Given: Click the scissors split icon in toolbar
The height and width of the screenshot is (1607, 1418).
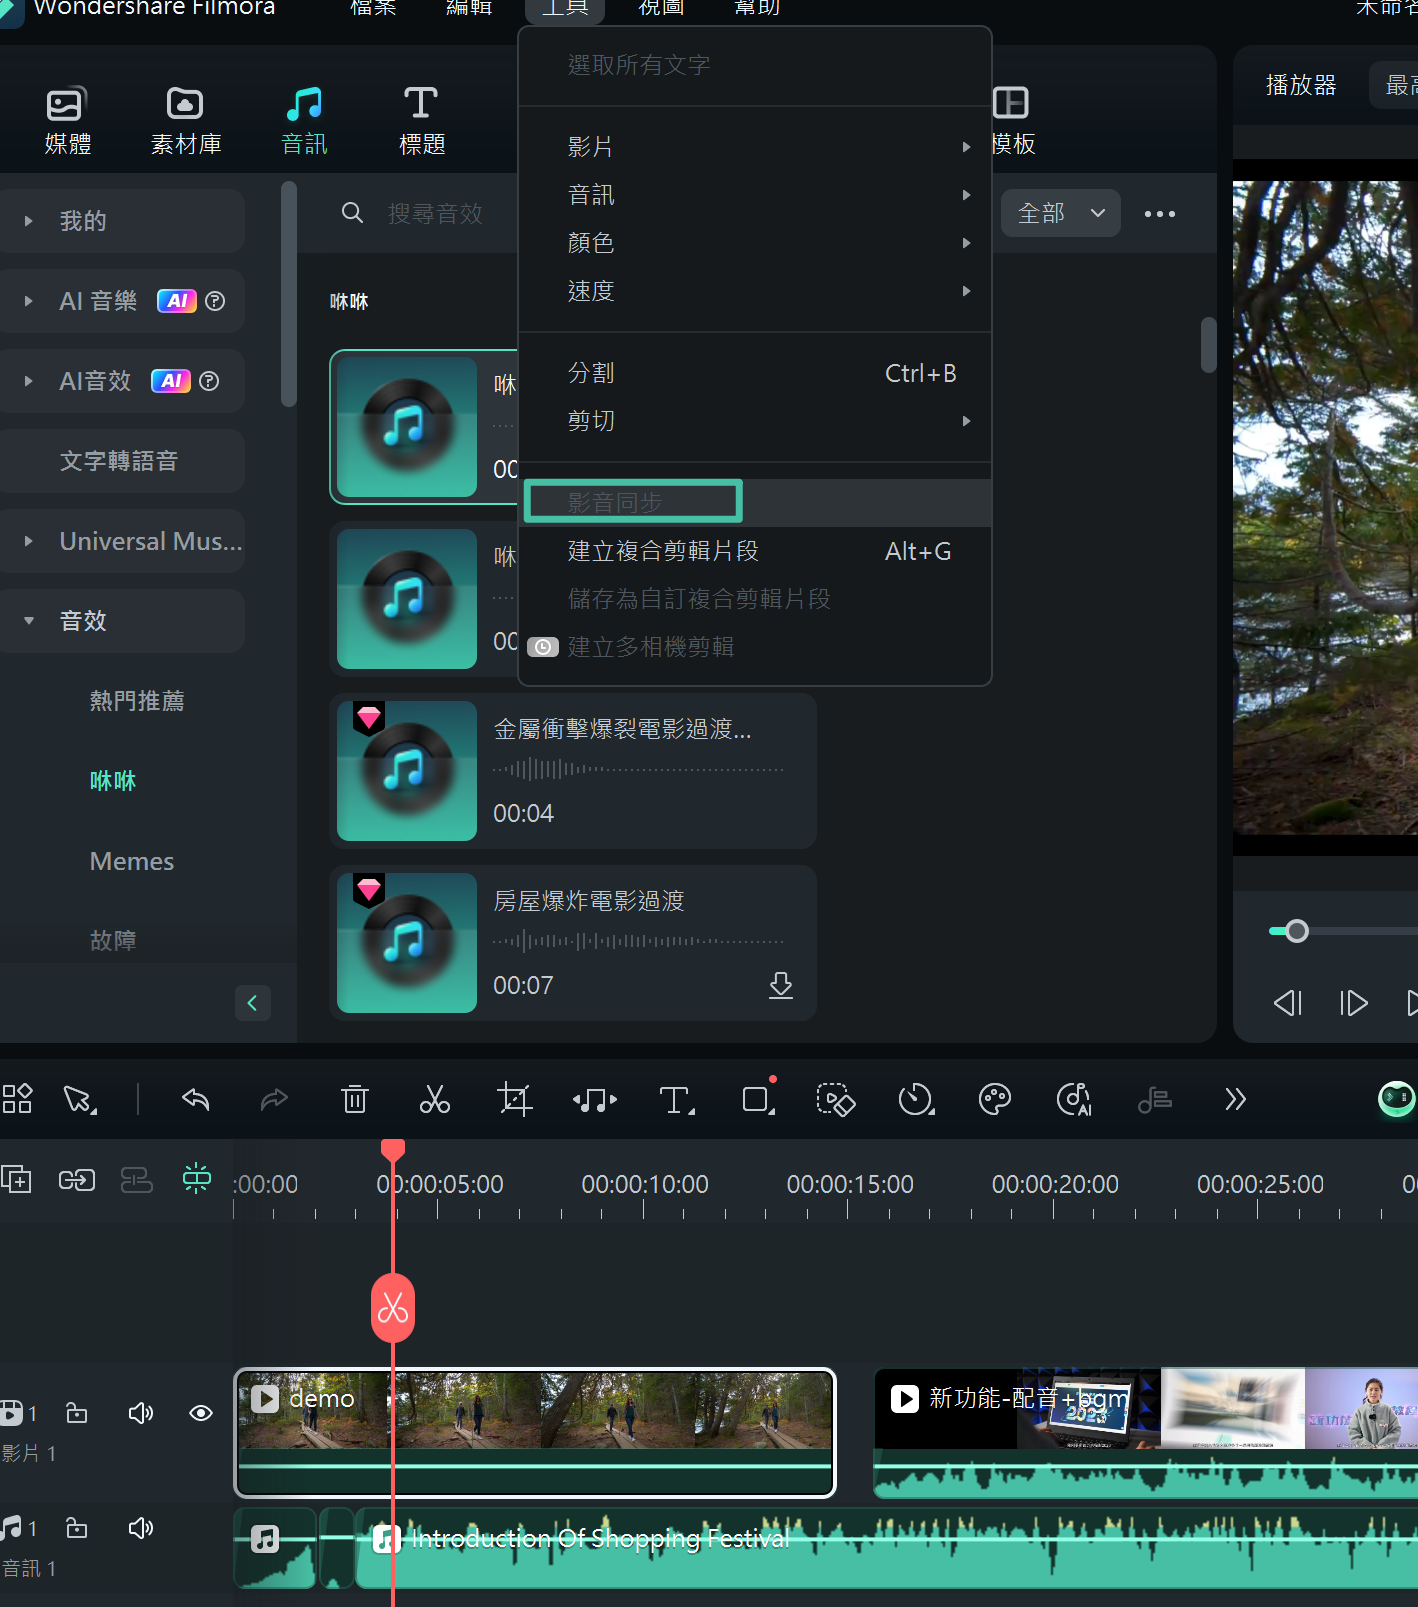Looking at the screenshot, I should click(x=434, y=1100).
